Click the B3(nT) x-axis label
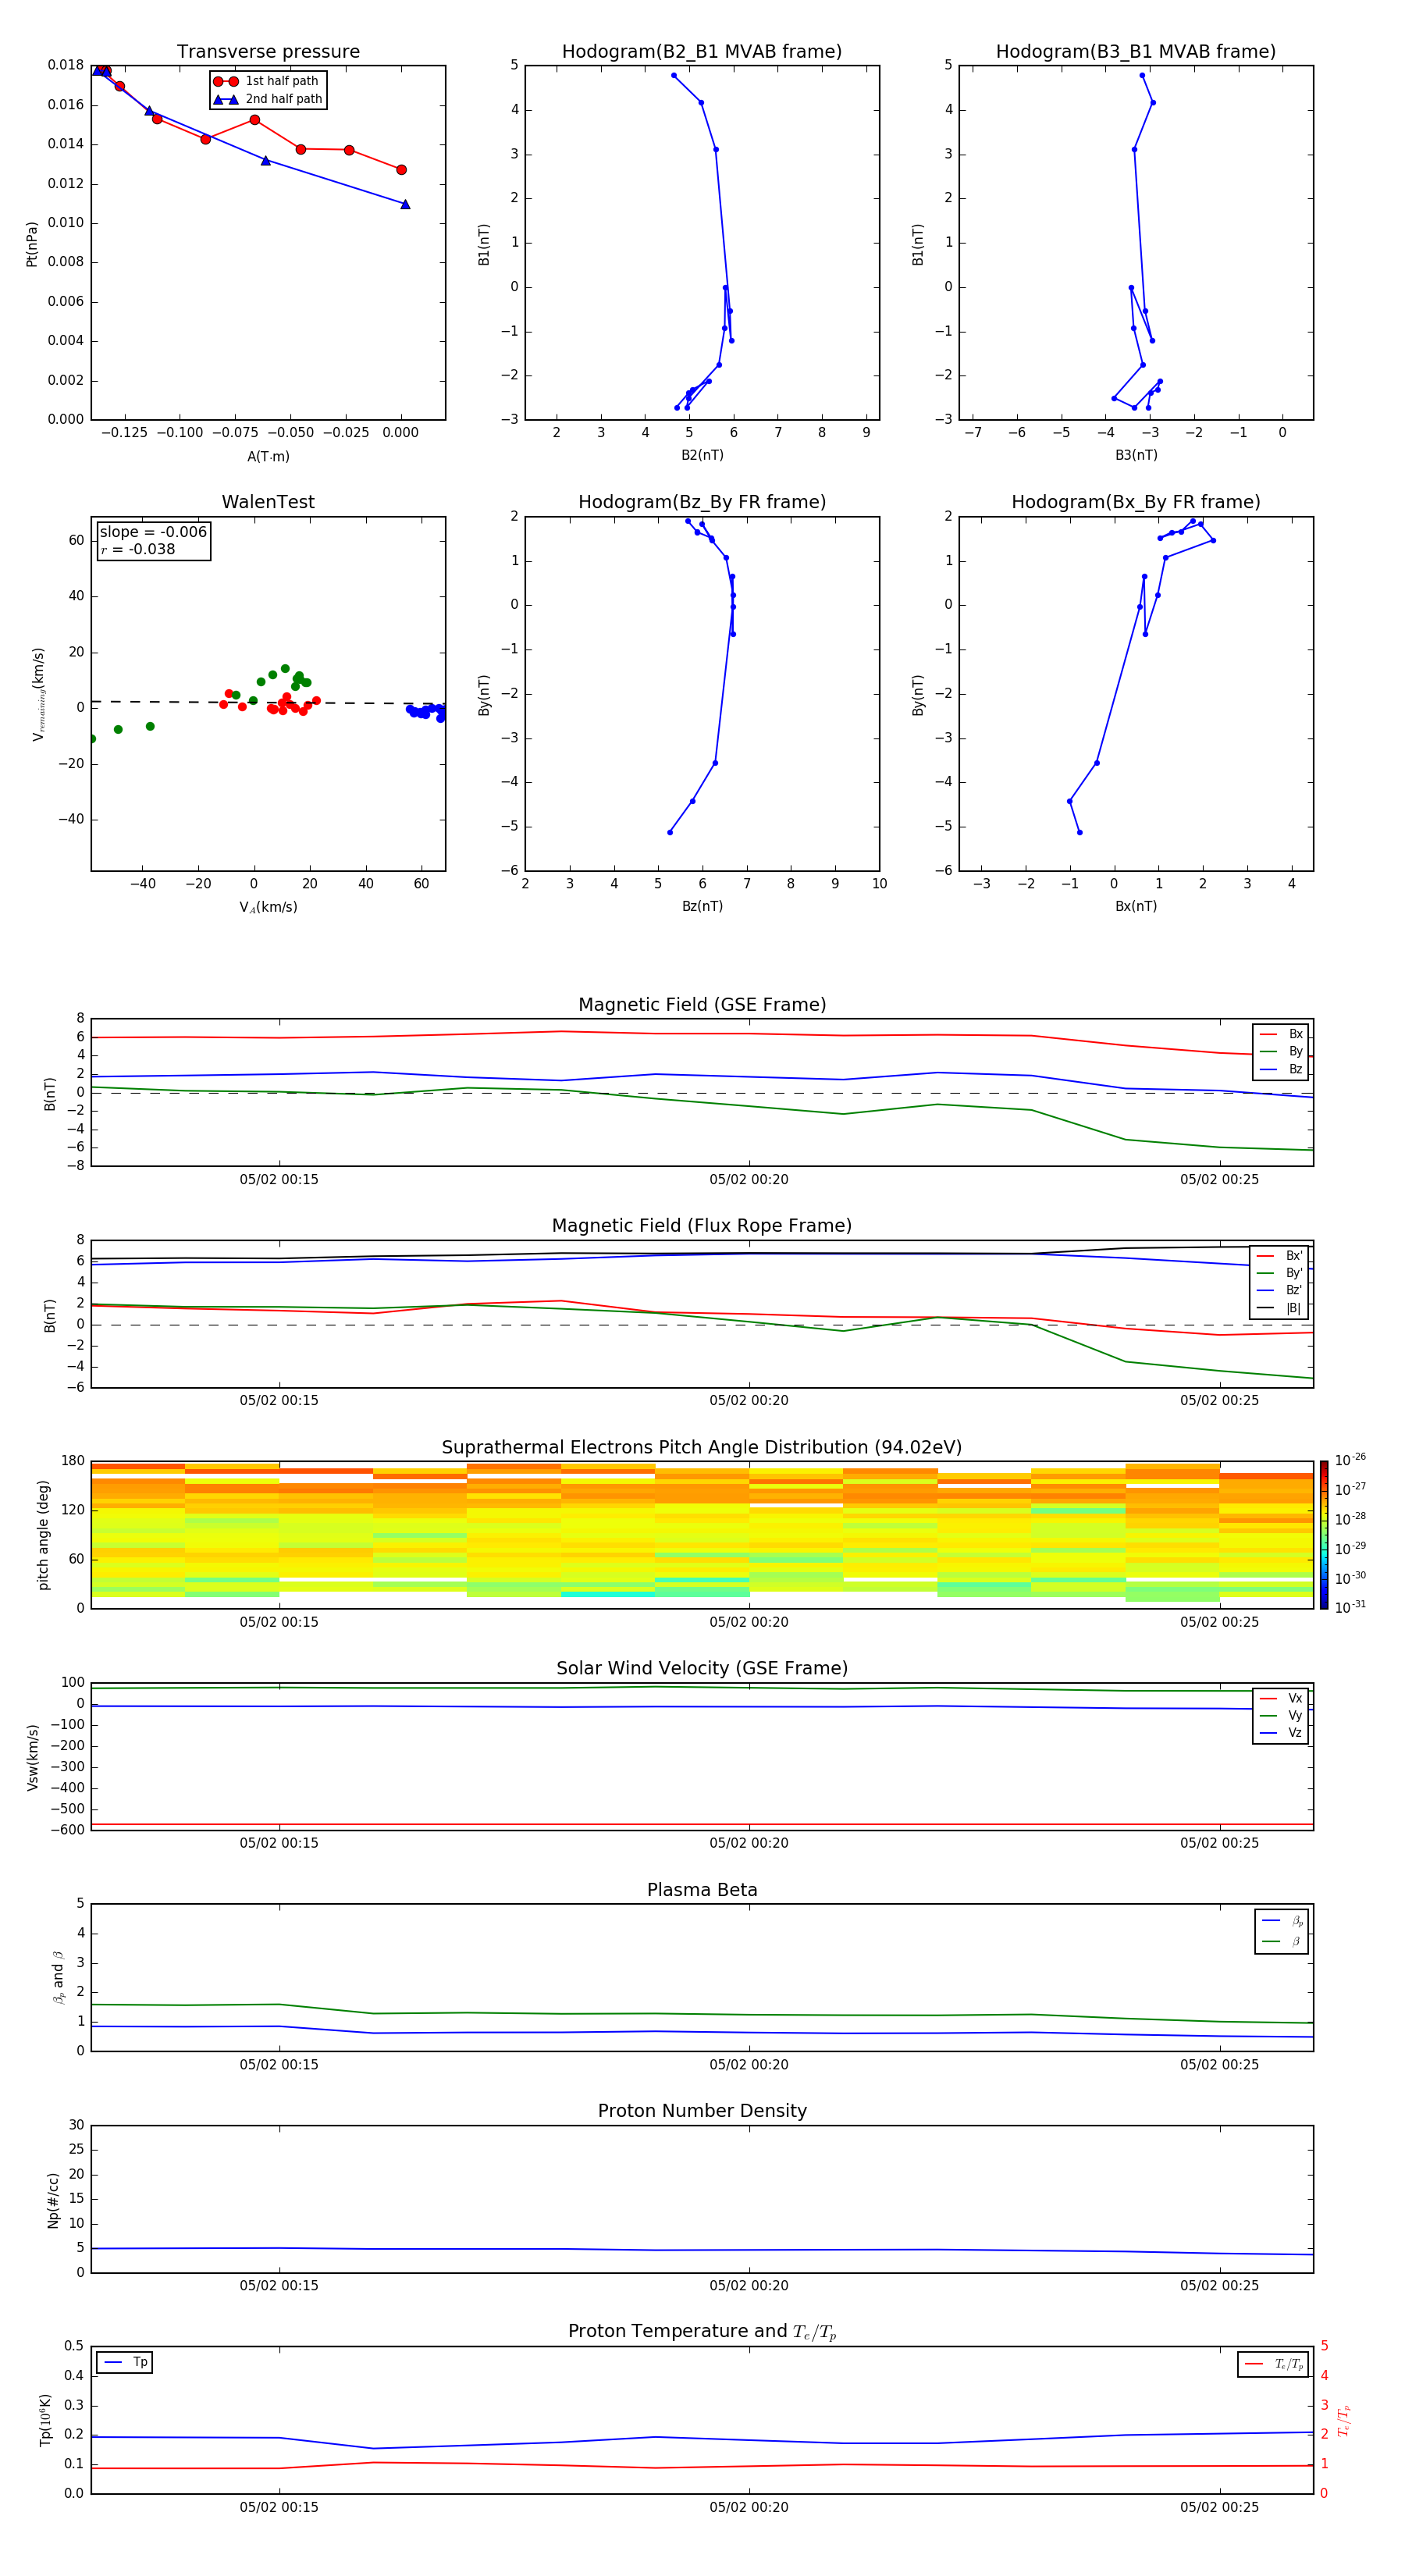Image resolution: width=1405 pixels, height=2576 pixels. click(1136, 455)
